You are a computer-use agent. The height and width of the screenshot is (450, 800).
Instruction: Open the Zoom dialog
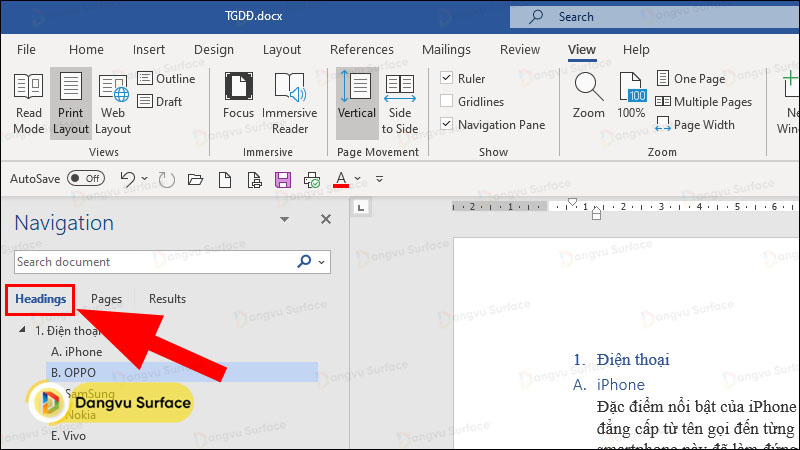point(588,96)
